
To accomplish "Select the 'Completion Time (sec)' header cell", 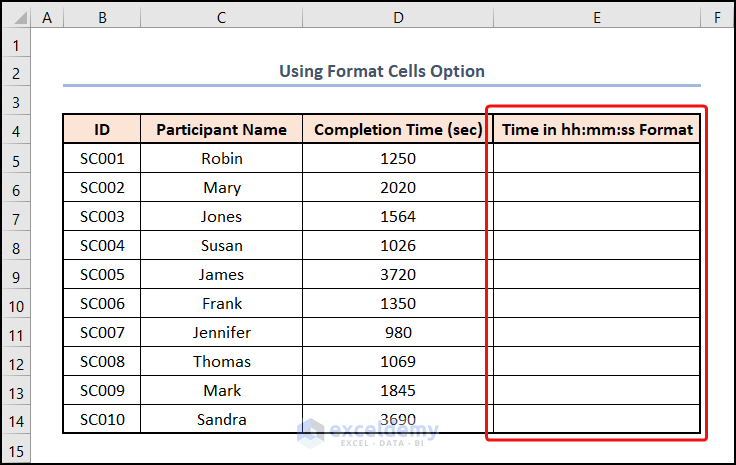I will (398, 130).
